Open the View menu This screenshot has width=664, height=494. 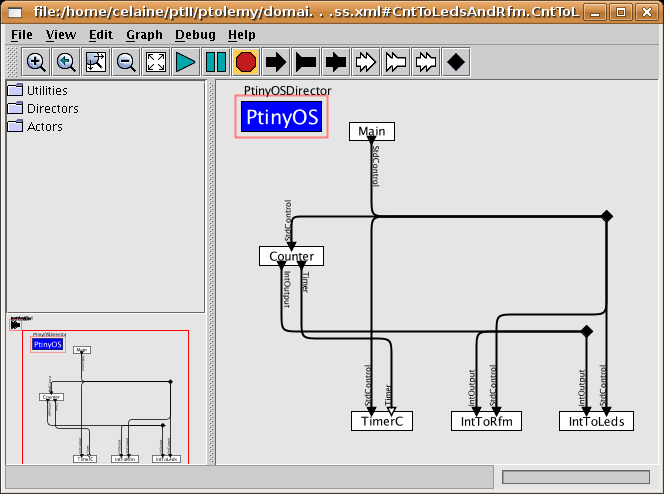[x=61, y=35]
